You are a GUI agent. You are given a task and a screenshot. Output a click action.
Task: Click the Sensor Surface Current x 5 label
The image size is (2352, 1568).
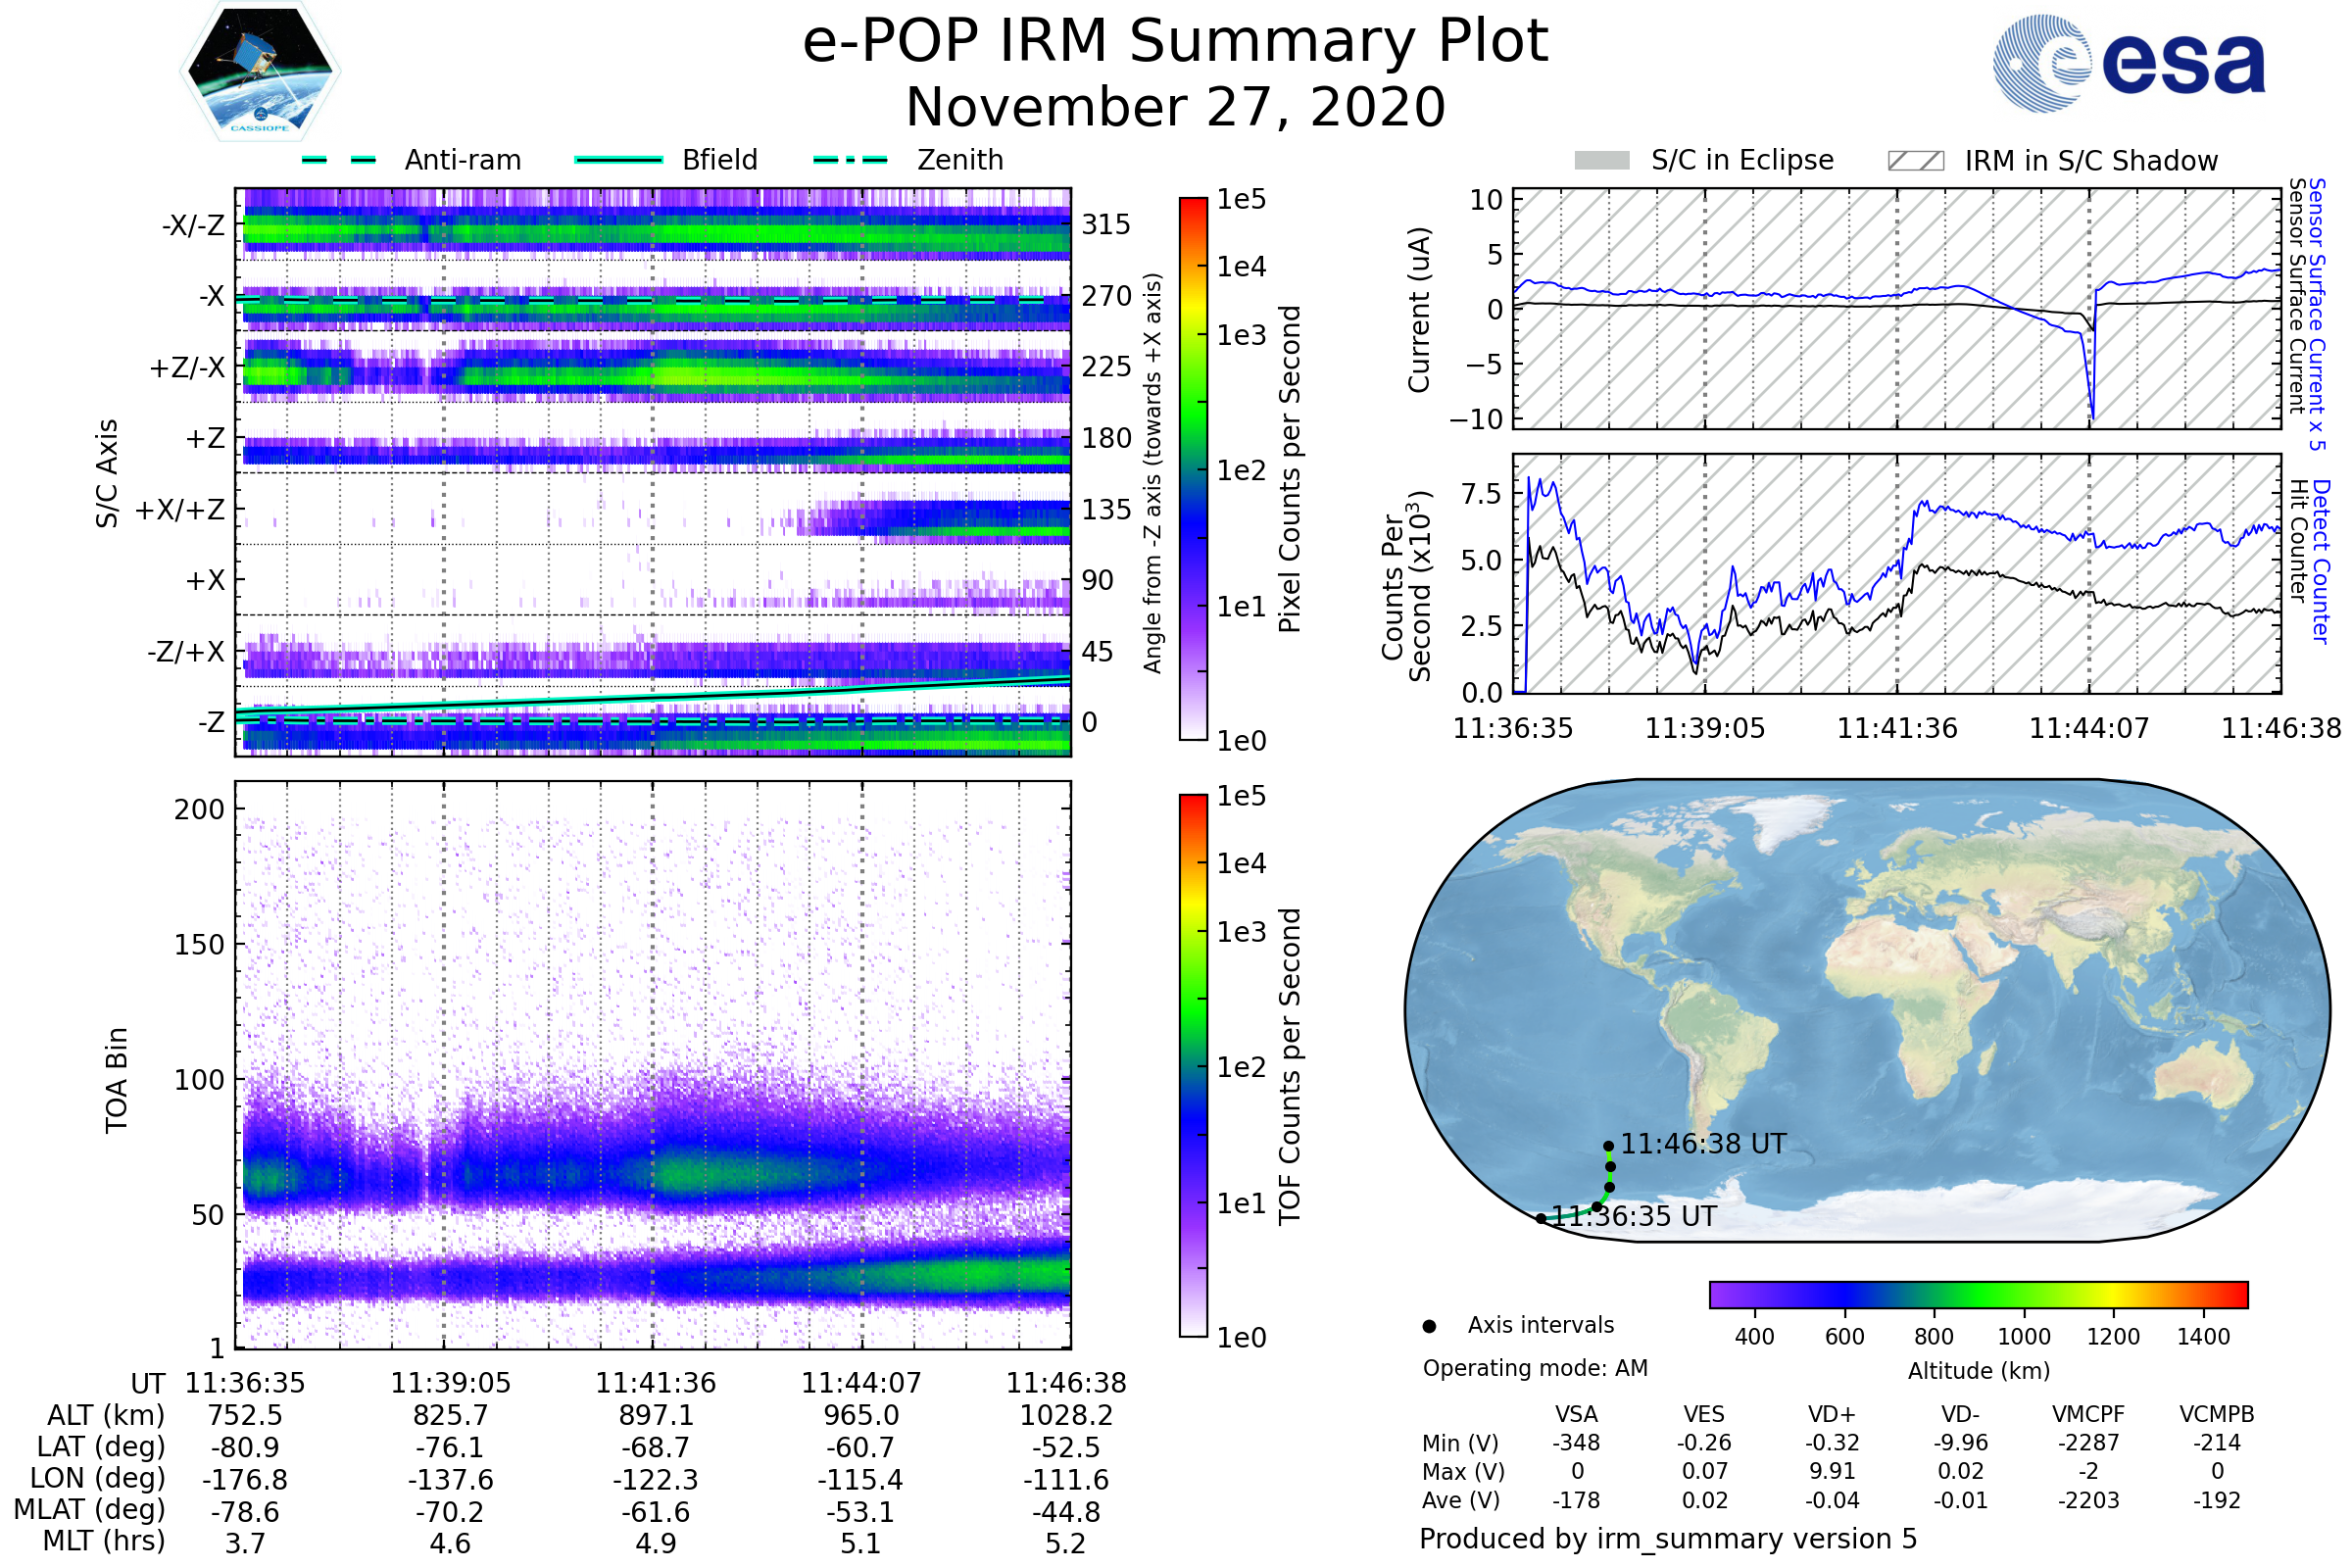(2317, 314)
